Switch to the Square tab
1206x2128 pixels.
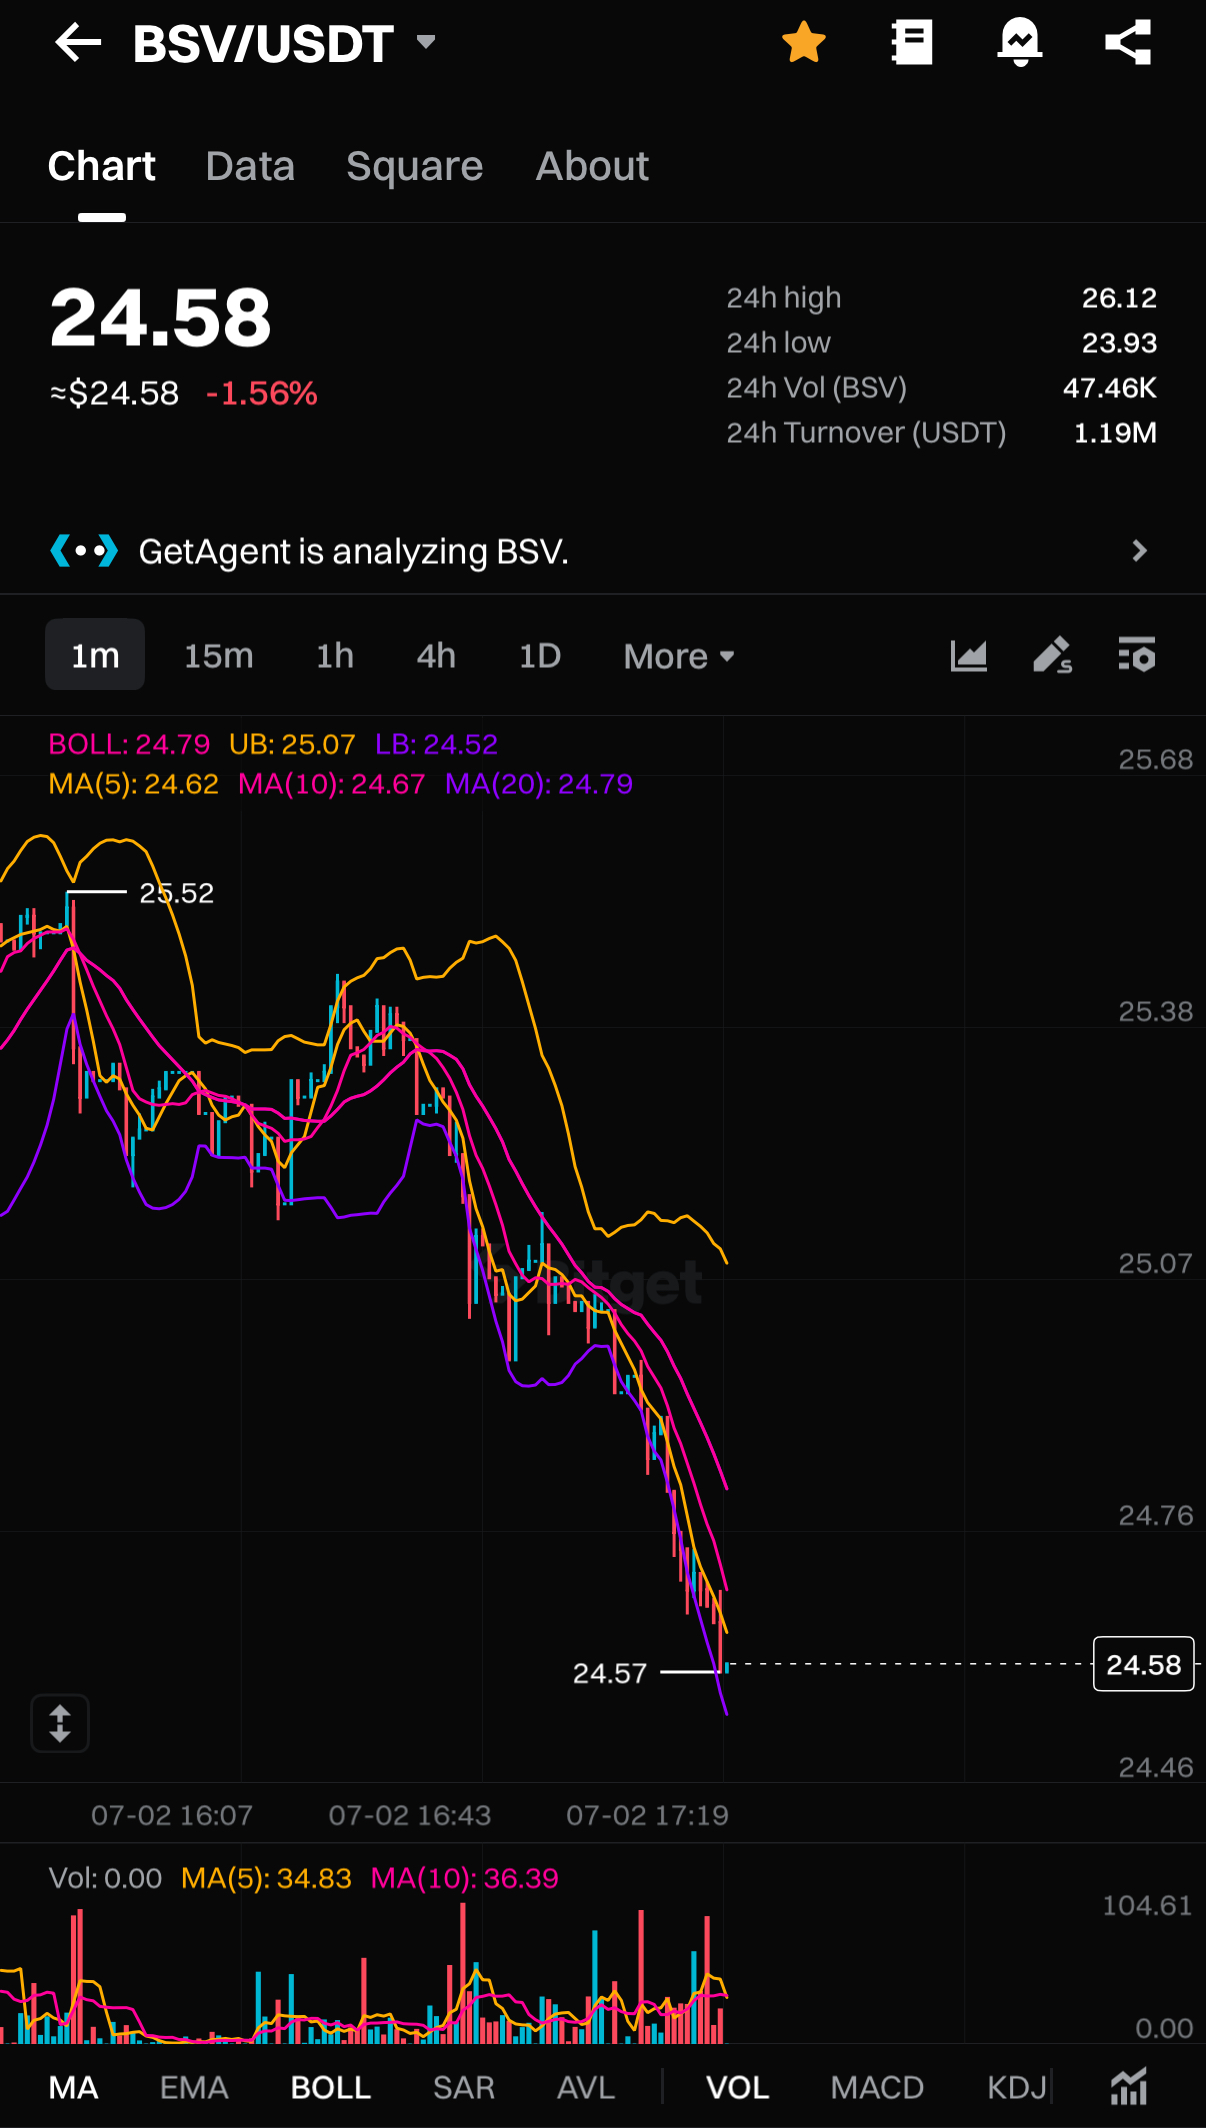pyautogui.click(x=414, y=166)
